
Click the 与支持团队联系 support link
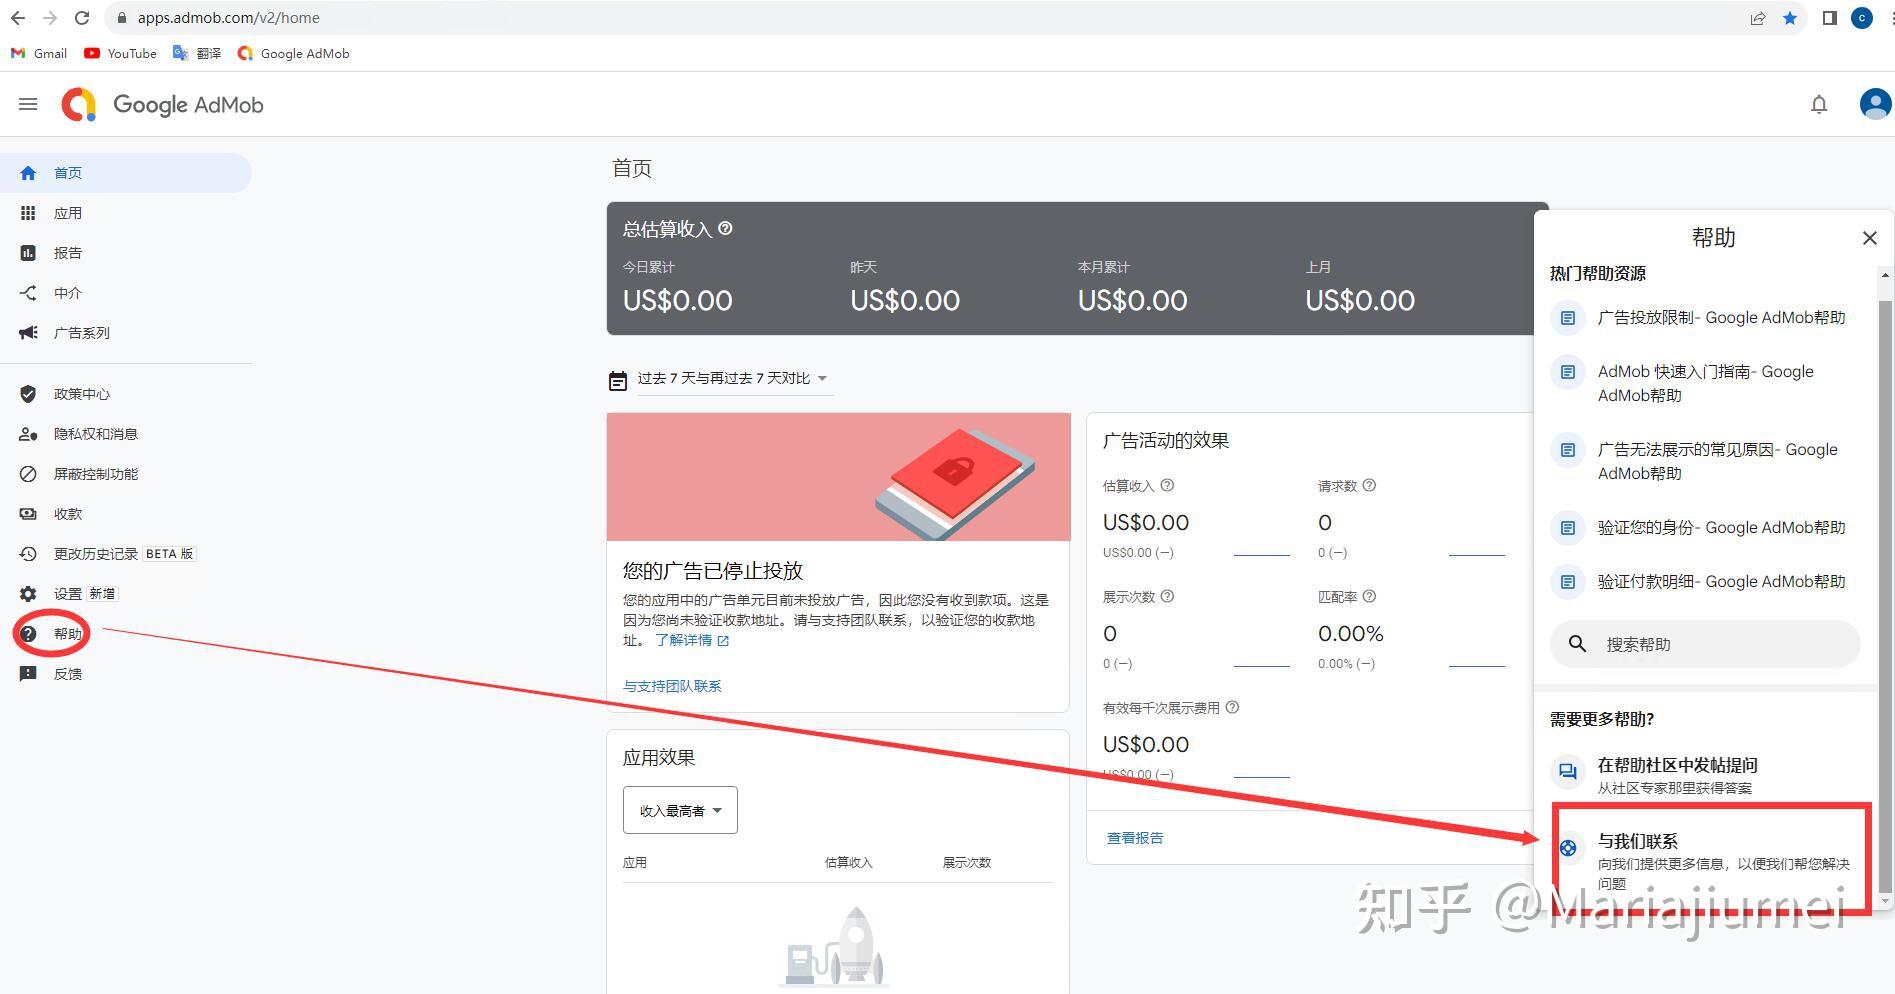(671, 686)
